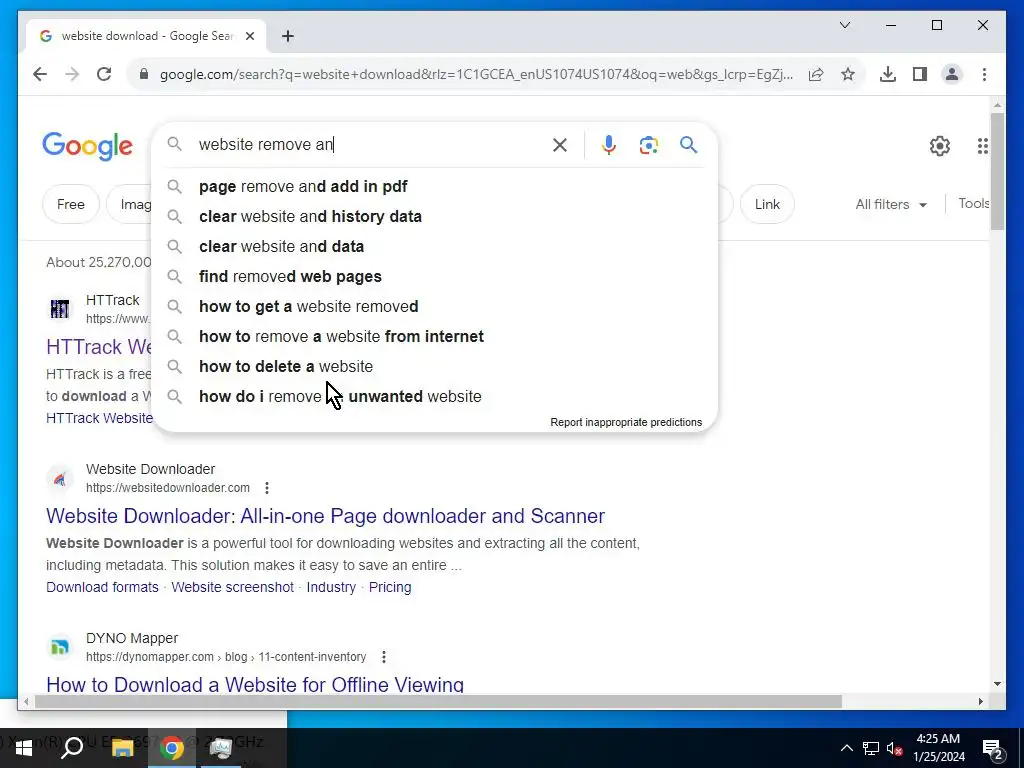
Task: Reload the page with the refresh icon
Action: 104,74
